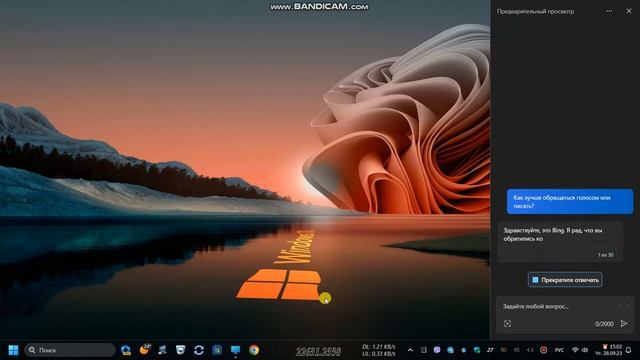Image resolution: width=640 pixels, height=360 pixels.
Task: Click the taskbar 'Поиск' search box
Action: coord(70,350)
